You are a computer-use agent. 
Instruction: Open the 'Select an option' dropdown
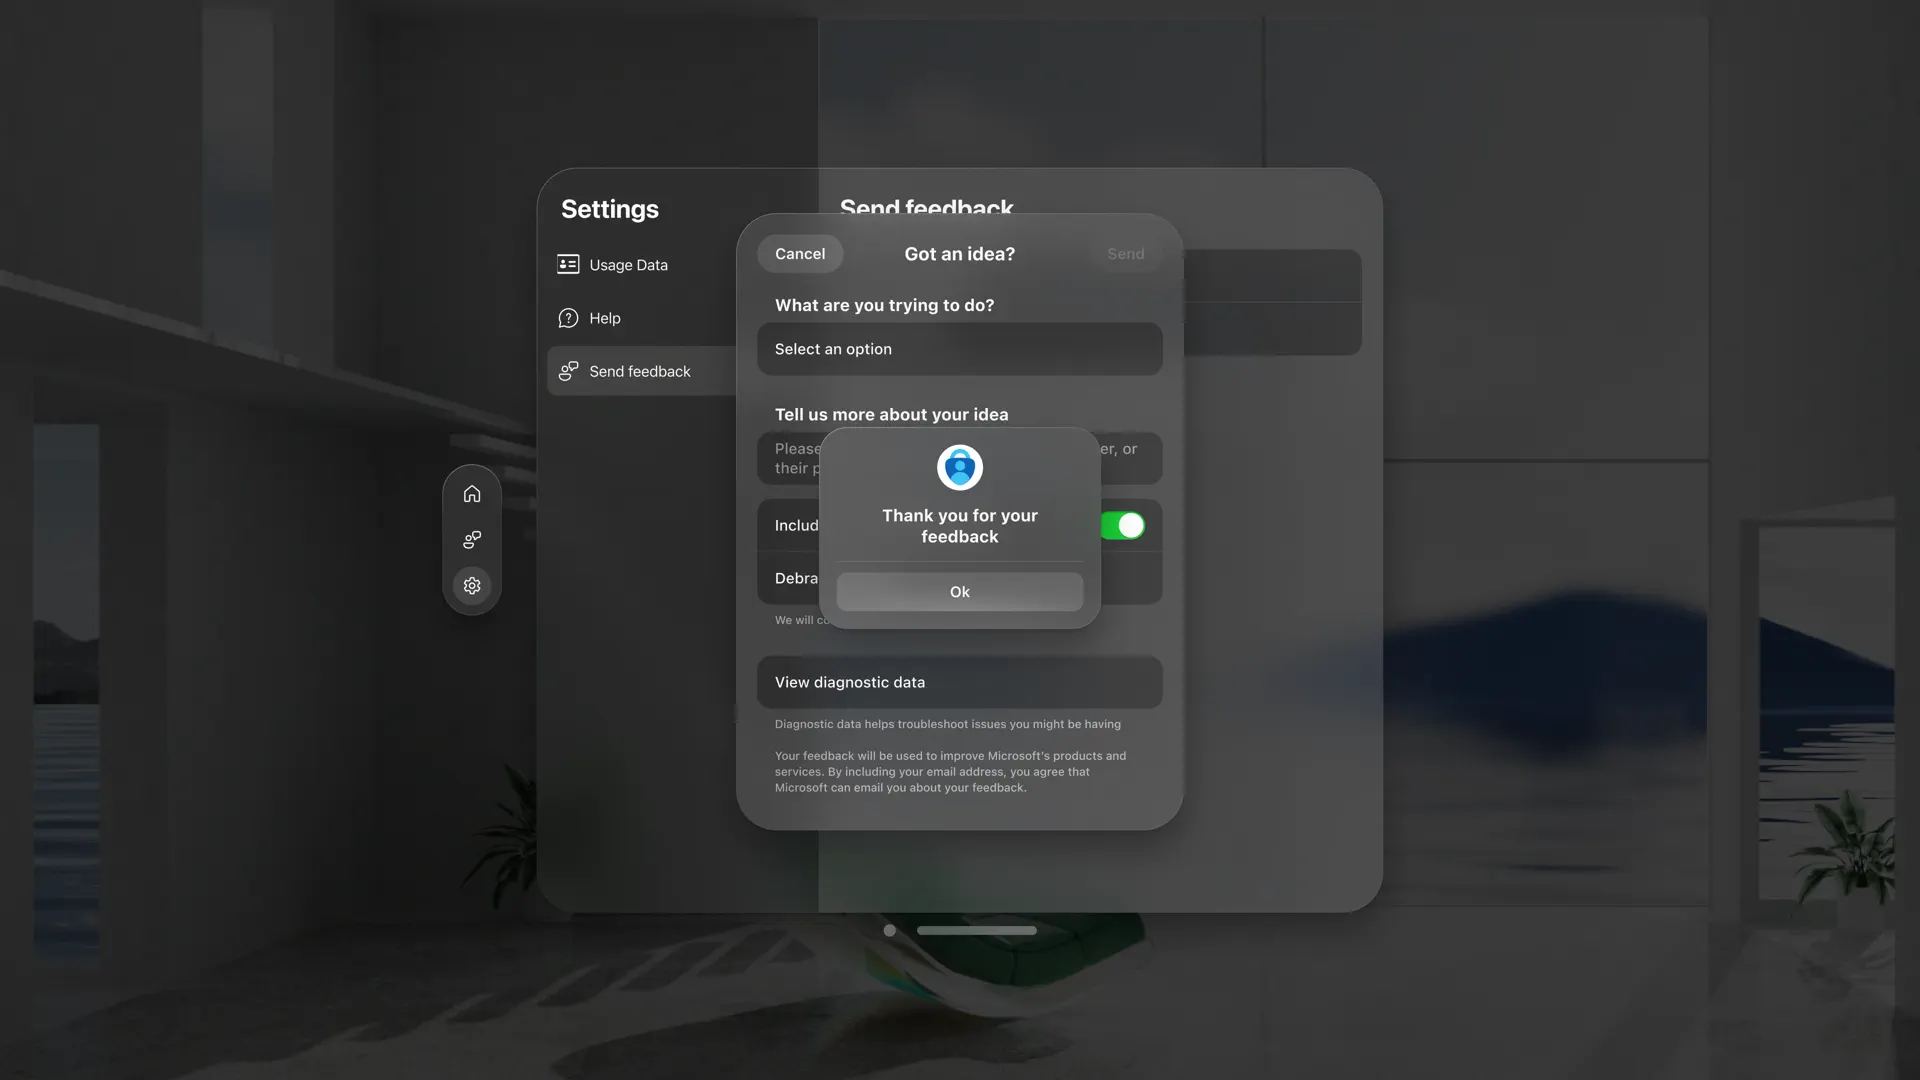[x=959, y=349]
